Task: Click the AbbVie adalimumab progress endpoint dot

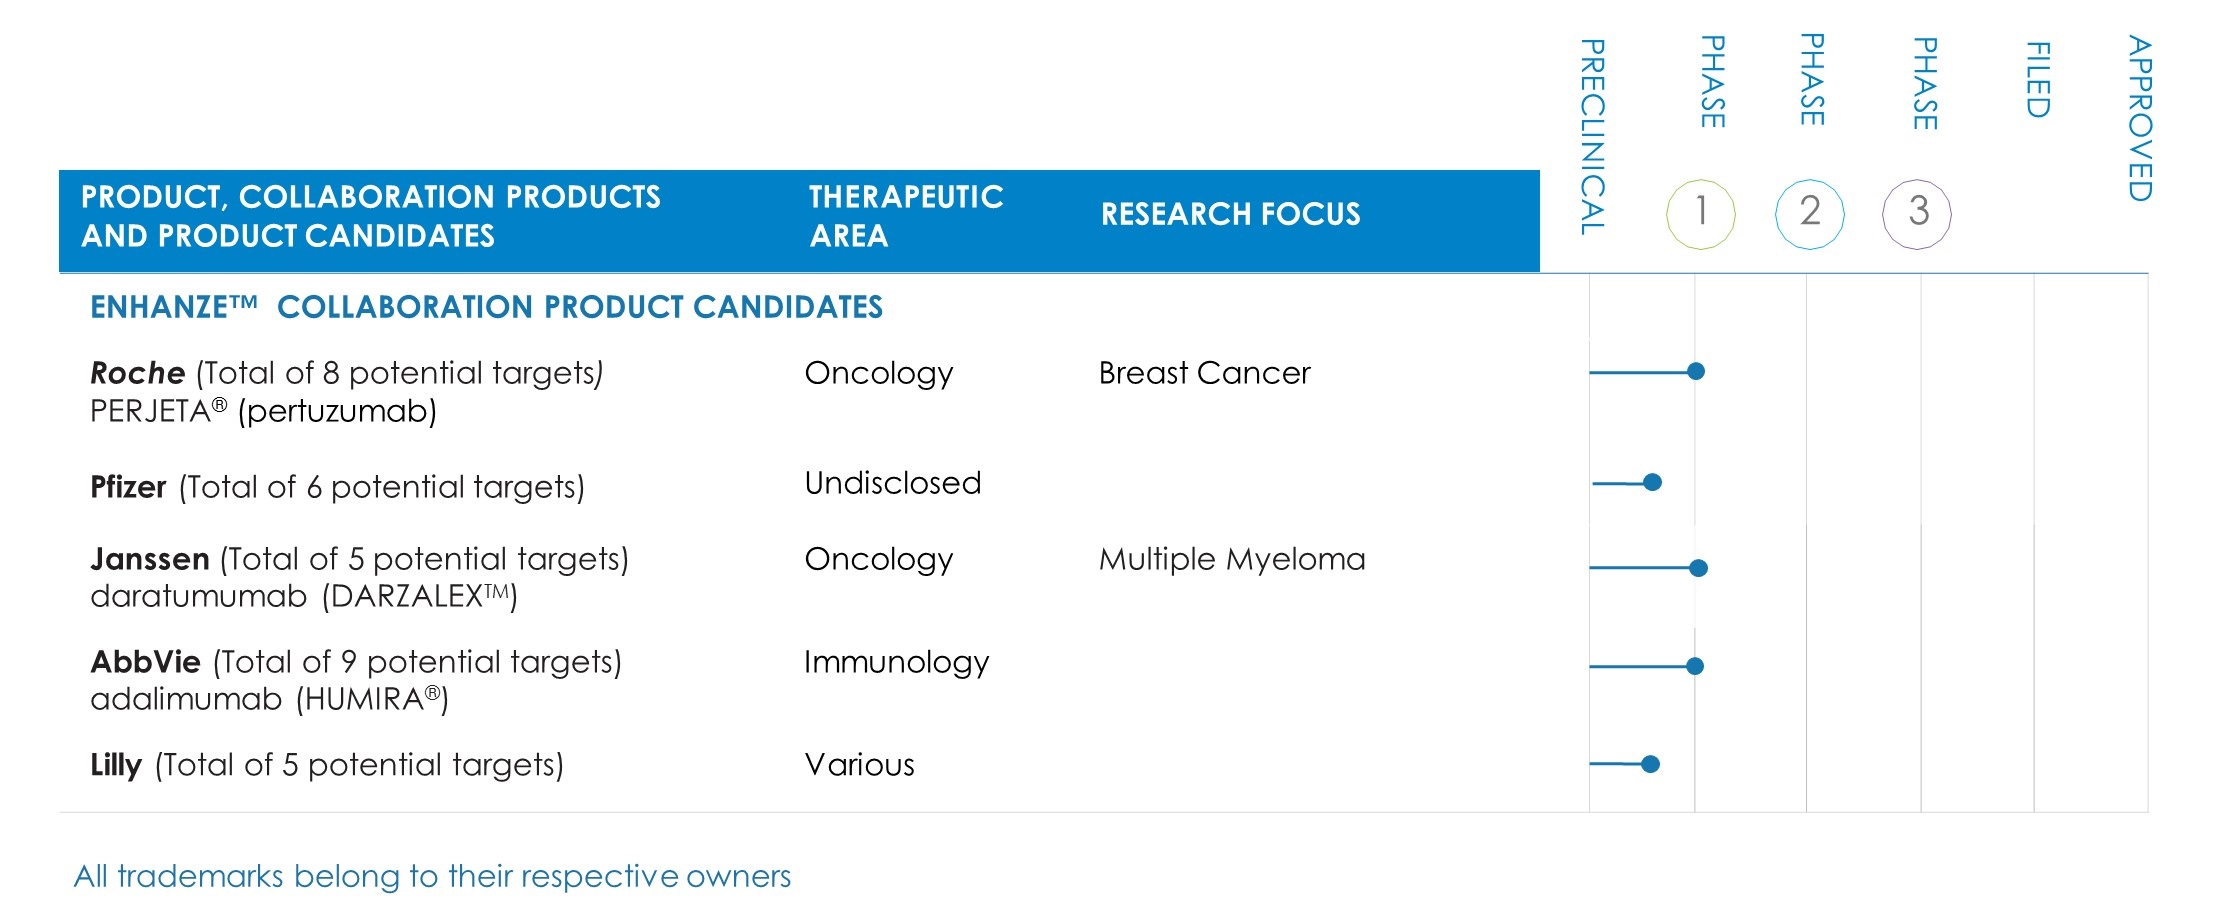Action: coord(1695,666)
